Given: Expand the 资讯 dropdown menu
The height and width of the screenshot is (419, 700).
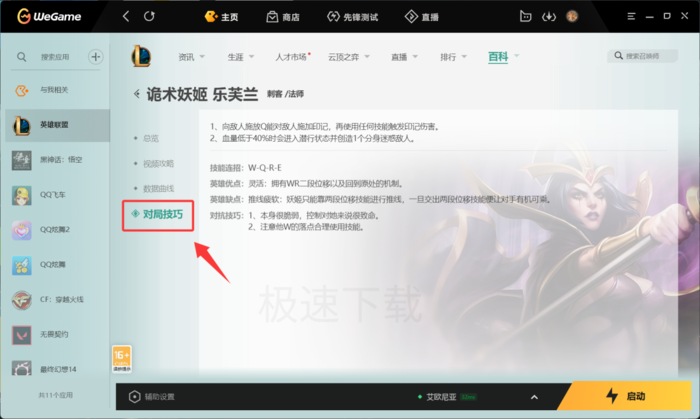Looking at the screenshot, I should point(191,57).
